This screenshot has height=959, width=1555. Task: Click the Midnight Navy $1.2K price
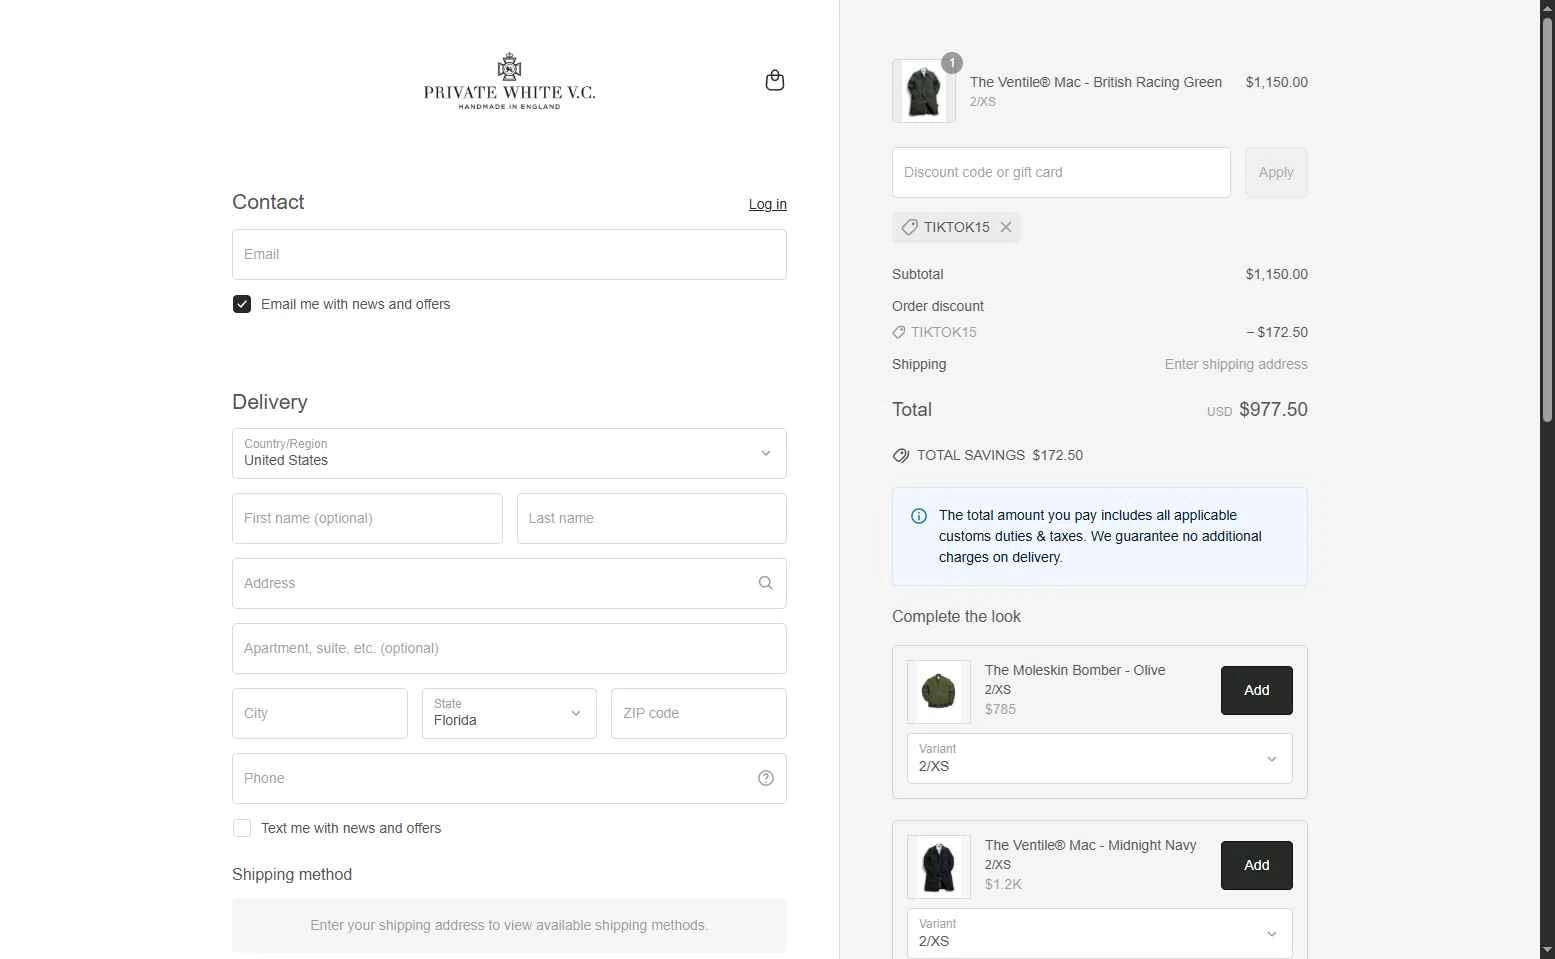click(x=1003, y=884)
